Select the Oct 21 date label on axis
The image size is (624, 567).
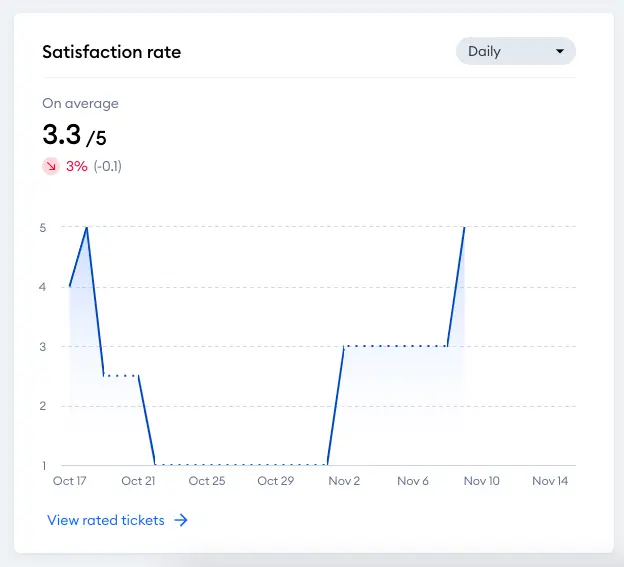(x=138, y=481)
